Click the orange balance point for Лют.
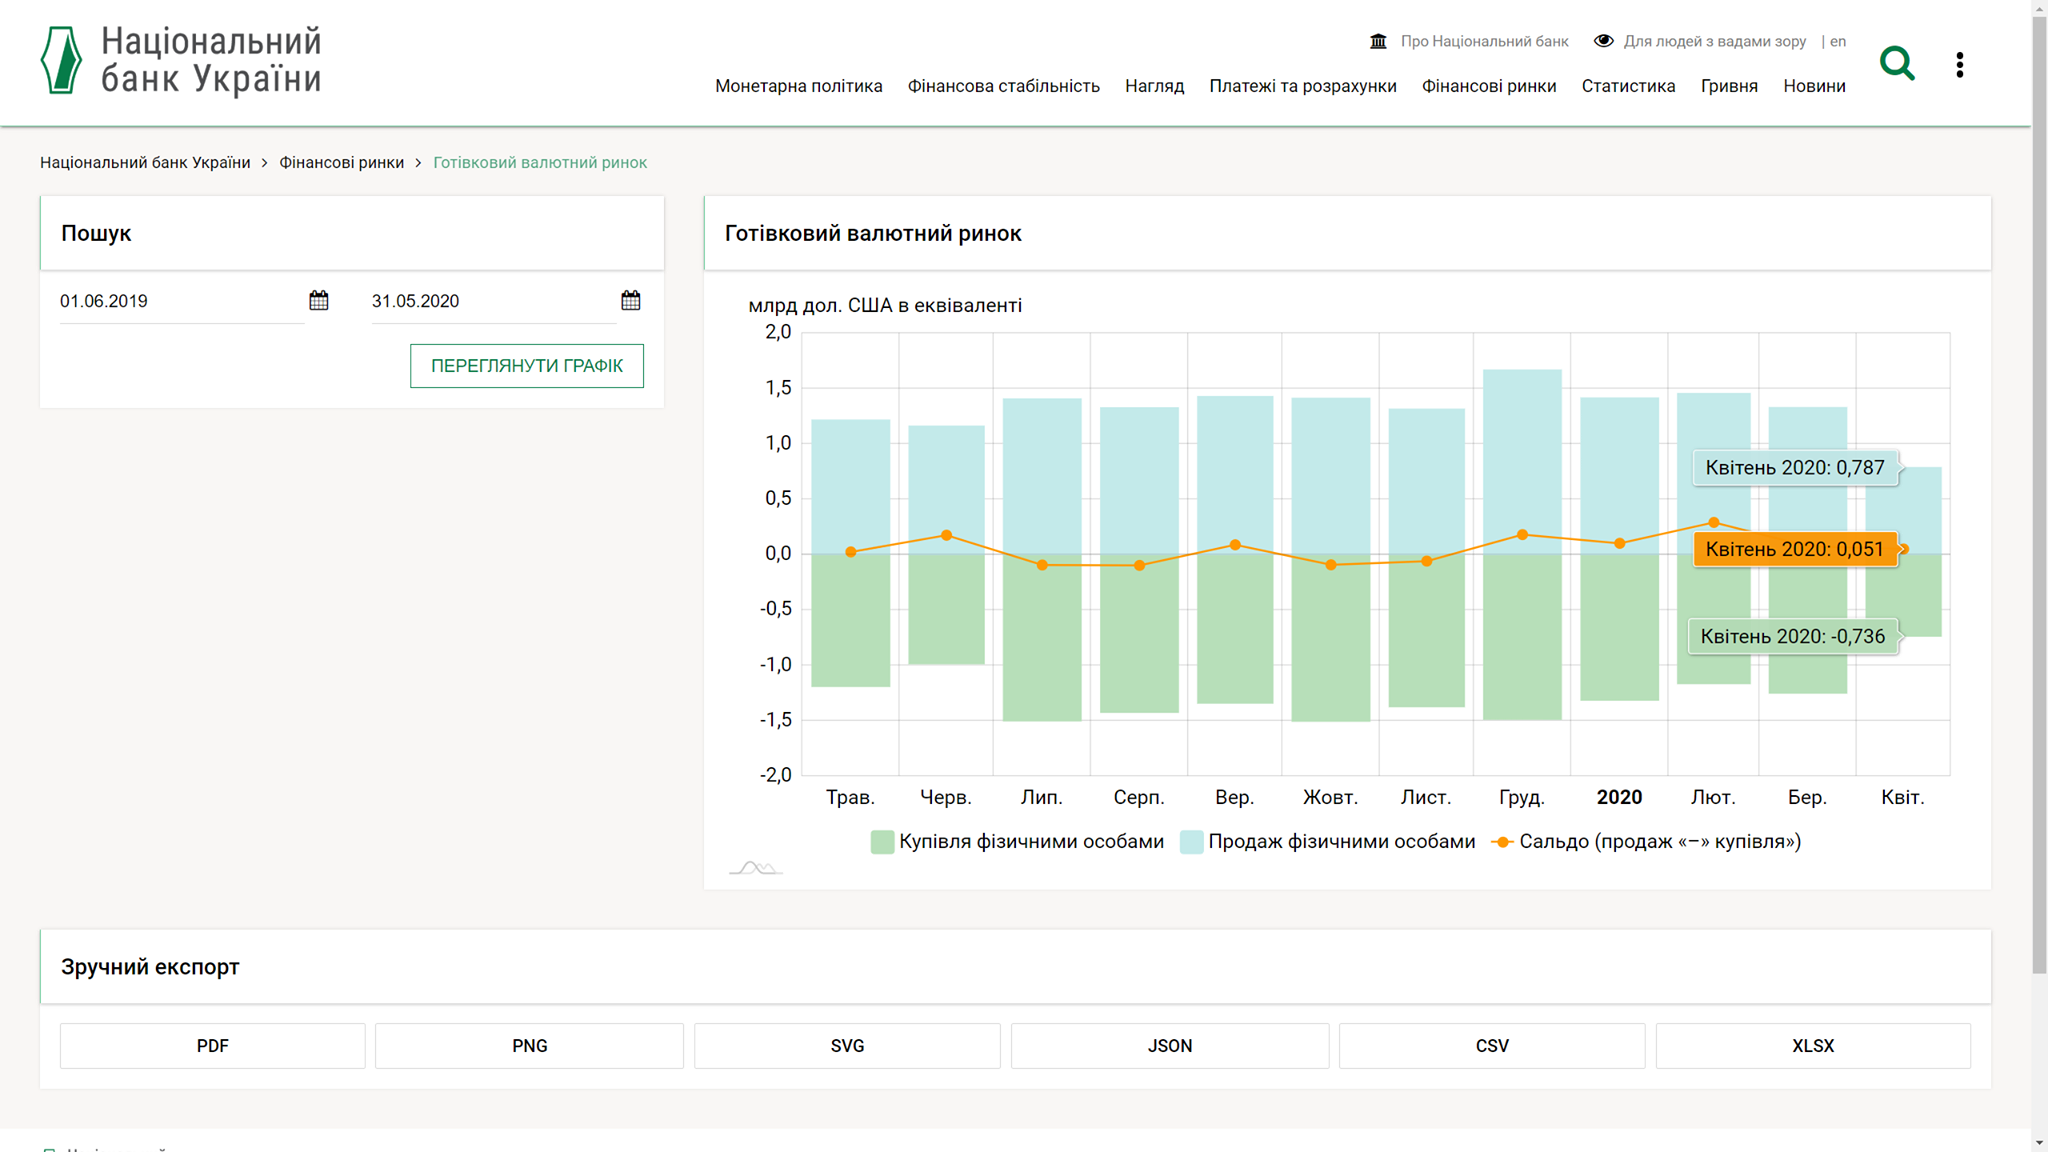 [x=1714, y=522]
